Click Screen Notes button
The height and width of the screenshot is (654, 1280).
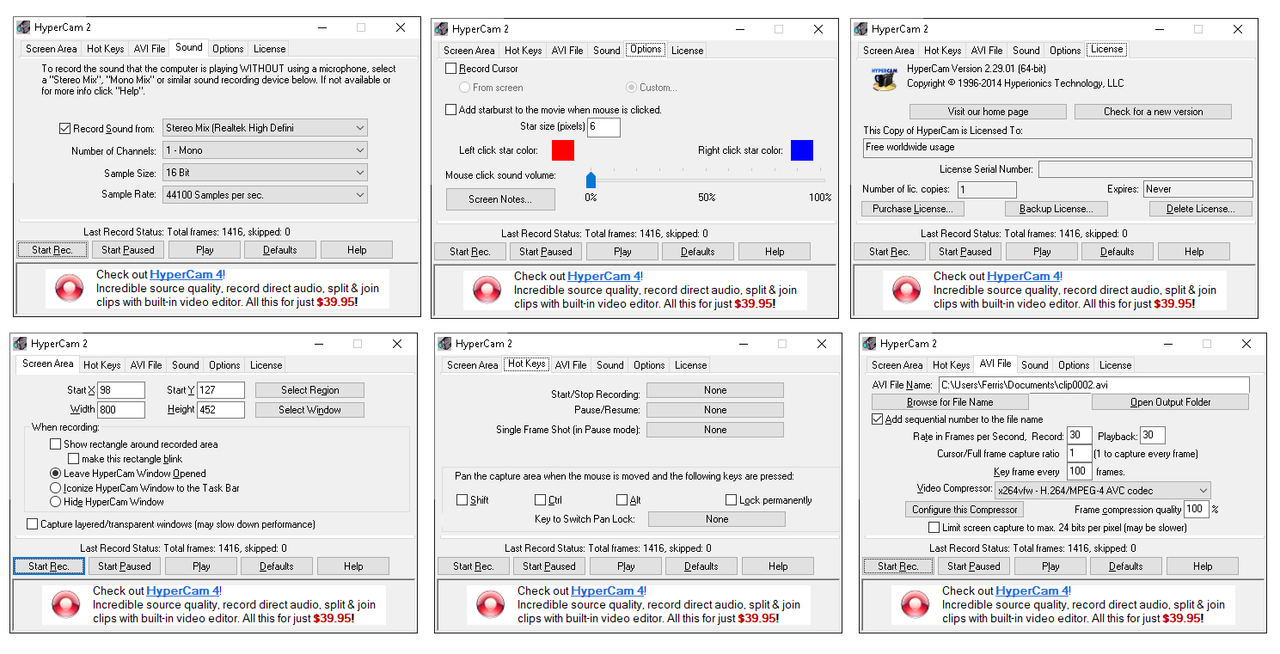[499, 199]
